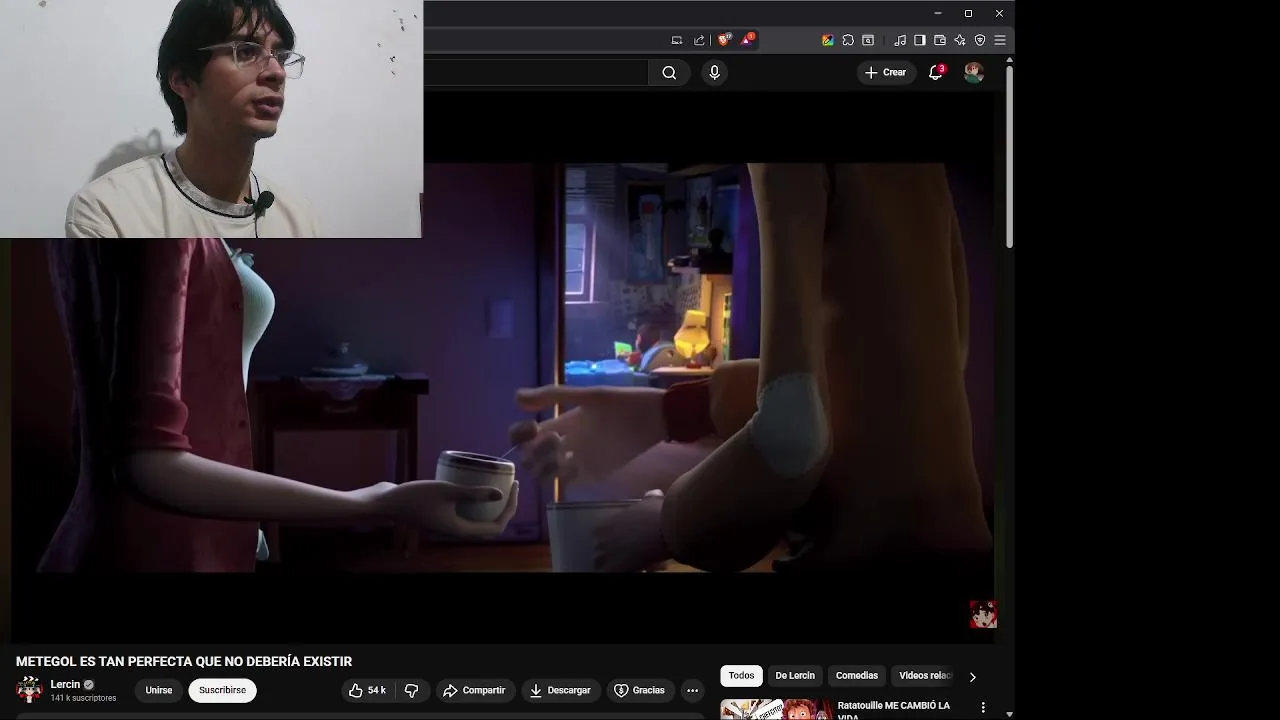This screenshot has width=1280, height=720.
Task: Click the Brave Shields lion icon
Action: [x=725, y=40]
